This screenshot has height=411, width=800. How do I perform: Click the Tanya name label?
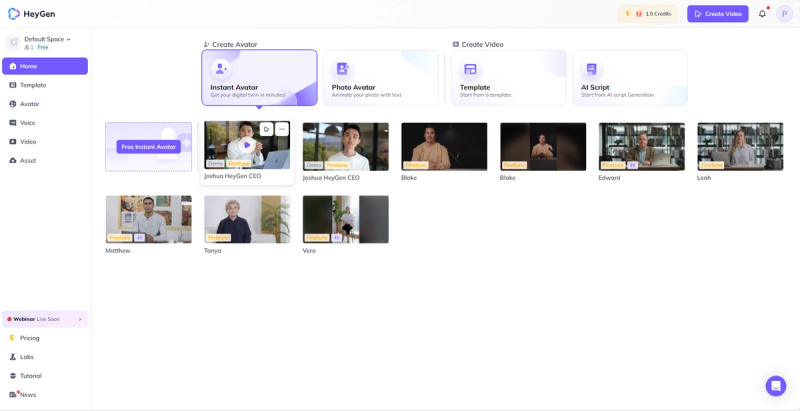213,251
